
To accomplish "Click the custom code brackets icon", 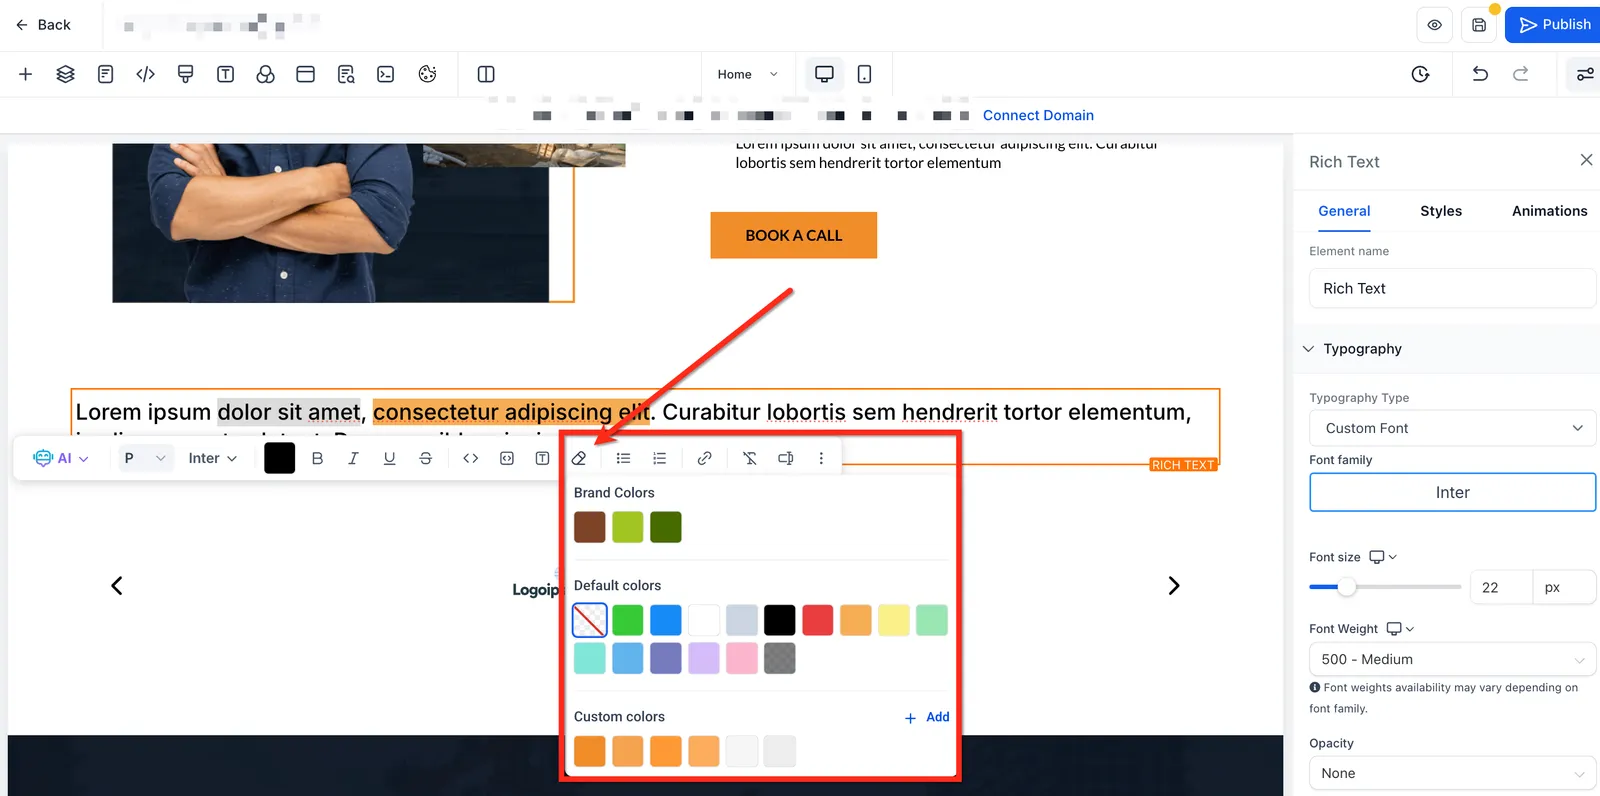I will click(x=145, y=74).
